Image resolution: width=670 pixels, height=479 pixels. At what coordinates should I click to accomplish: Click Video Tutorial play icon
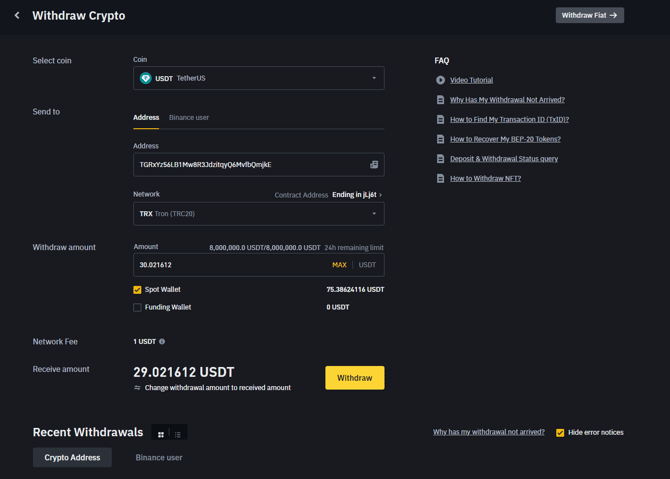pos(440,80)
